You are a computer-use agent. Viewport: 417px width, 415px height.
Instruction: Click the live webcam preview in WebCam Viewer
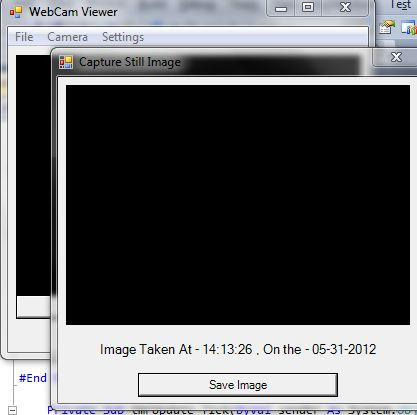pos(33,175)
